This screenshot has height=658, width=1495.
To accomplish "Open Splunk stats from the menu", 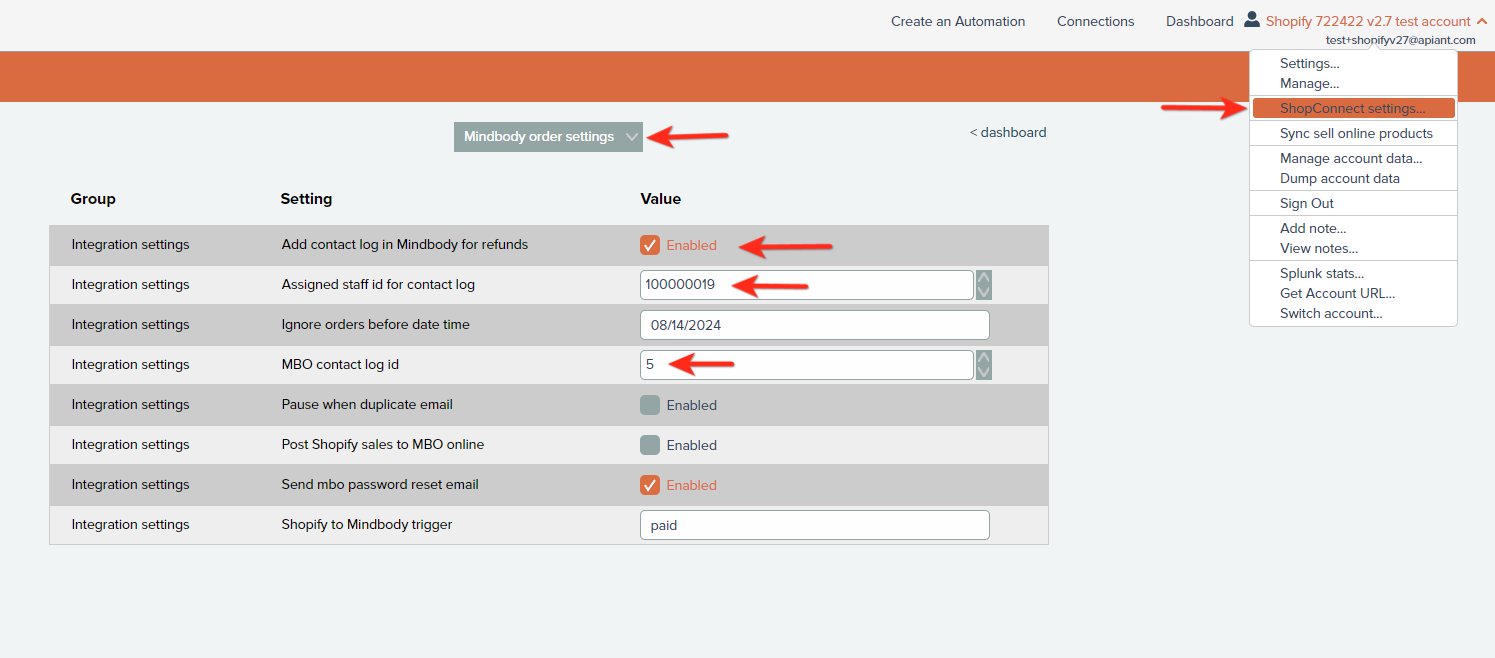I will point(1321,273).
